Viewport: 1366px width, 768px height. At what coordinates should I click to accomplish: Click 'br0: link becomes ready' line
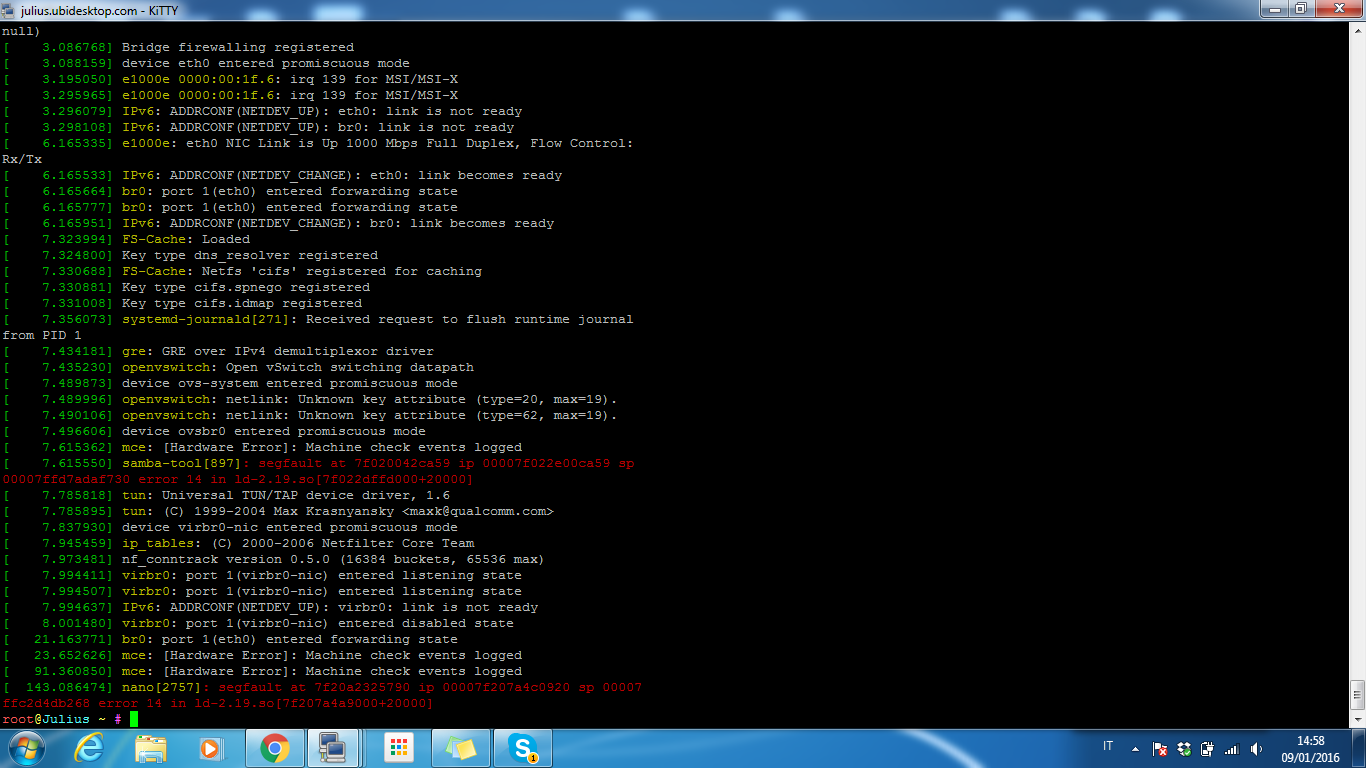point(278,223)
